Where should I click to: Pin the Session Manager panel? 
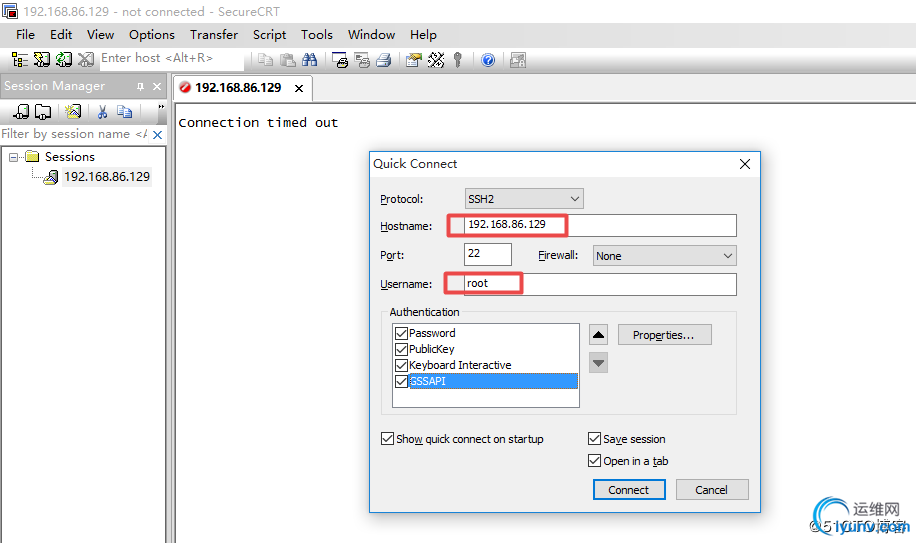coord(140,86)
